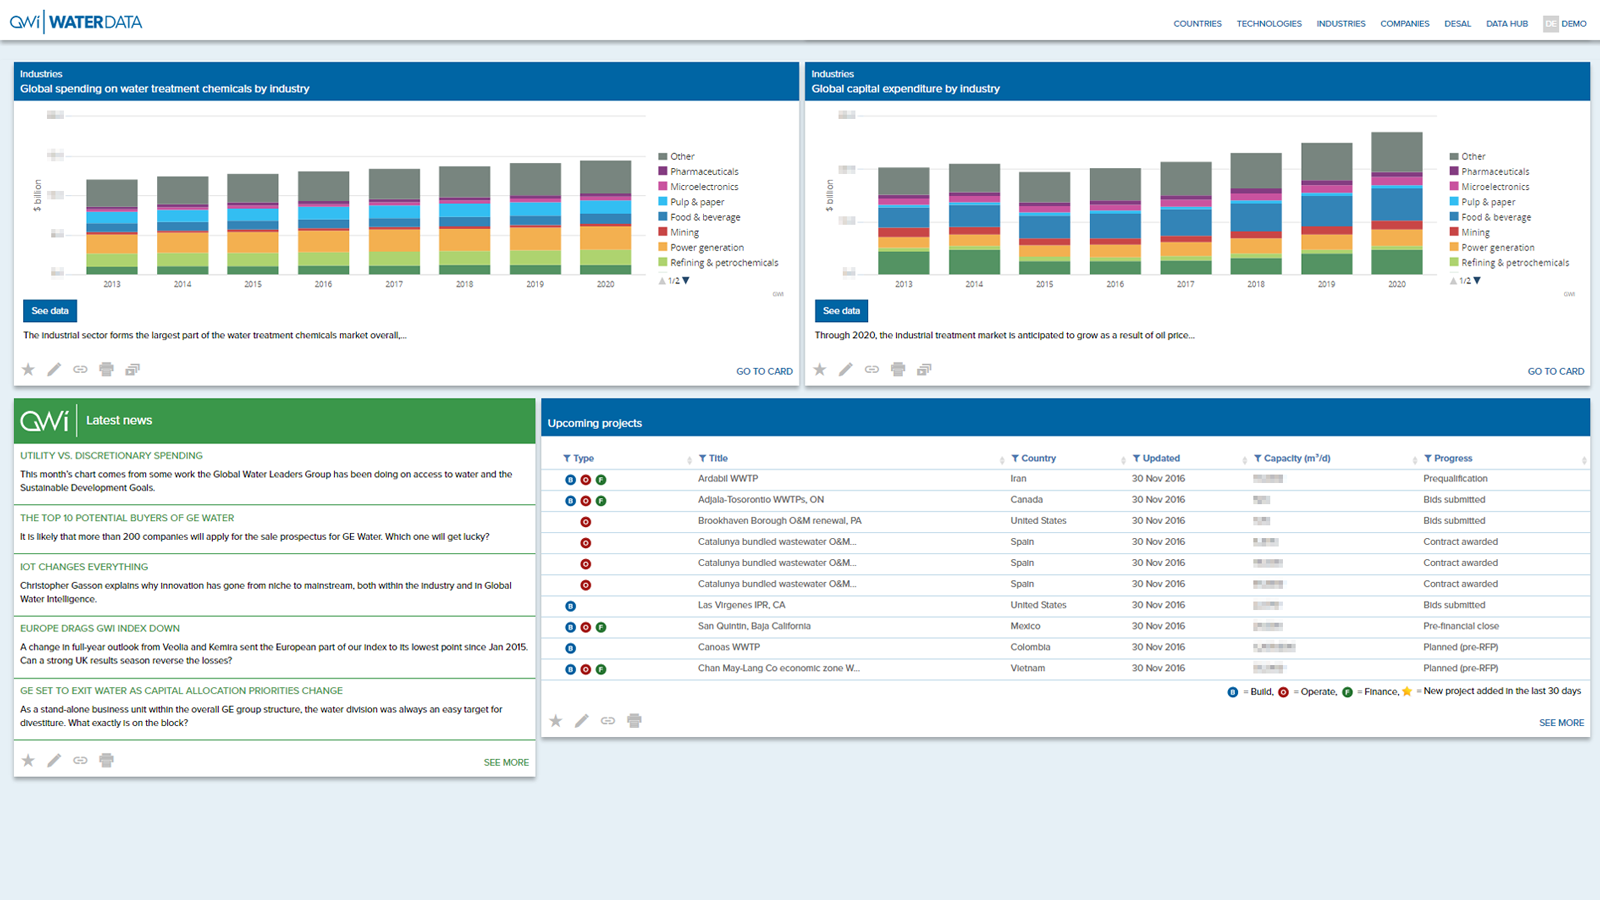This screenshot has height=900, width=1600.
Task: Toggle the Mining series in chemicals chart legend
Action: coord(684,233)
